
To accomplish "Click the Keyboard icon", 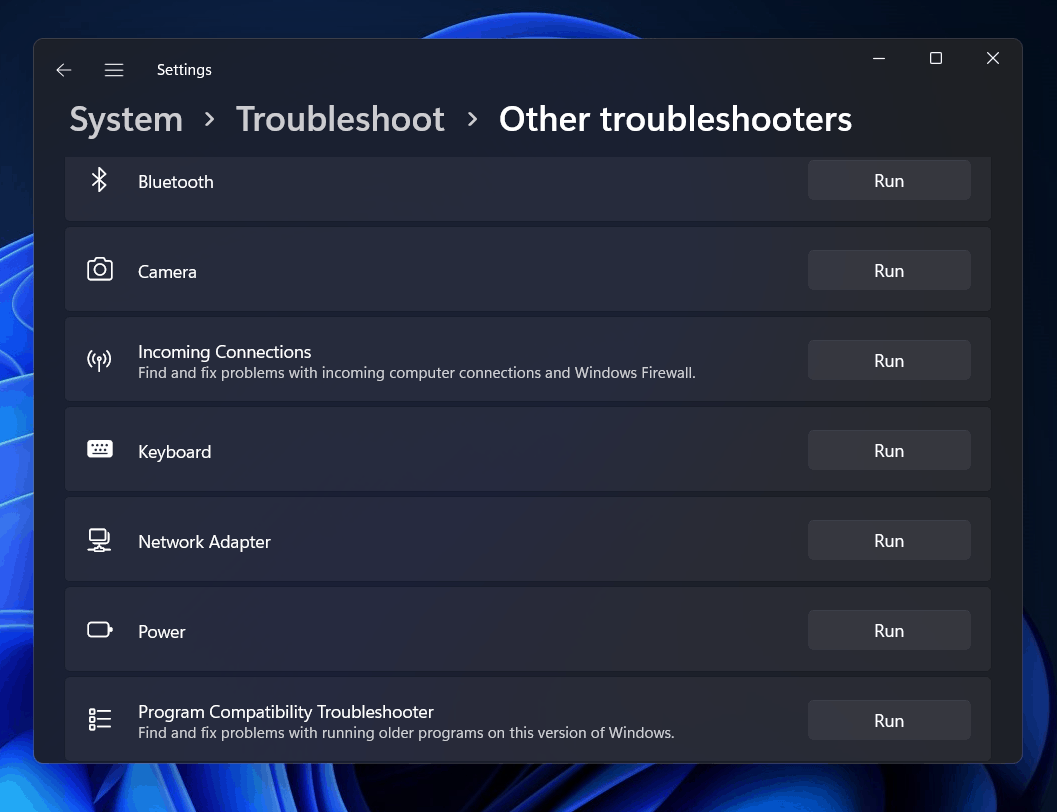I will (x=99, y=450).
